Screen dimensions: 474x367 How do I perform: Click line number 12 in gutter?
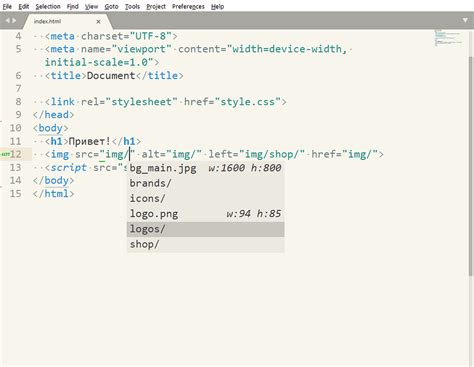(15, 154)
